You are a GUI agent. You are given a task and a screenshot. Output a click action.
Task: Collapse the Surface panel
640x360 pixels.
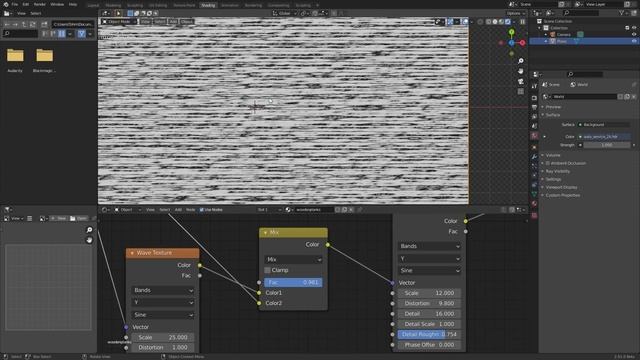[553, 115]
